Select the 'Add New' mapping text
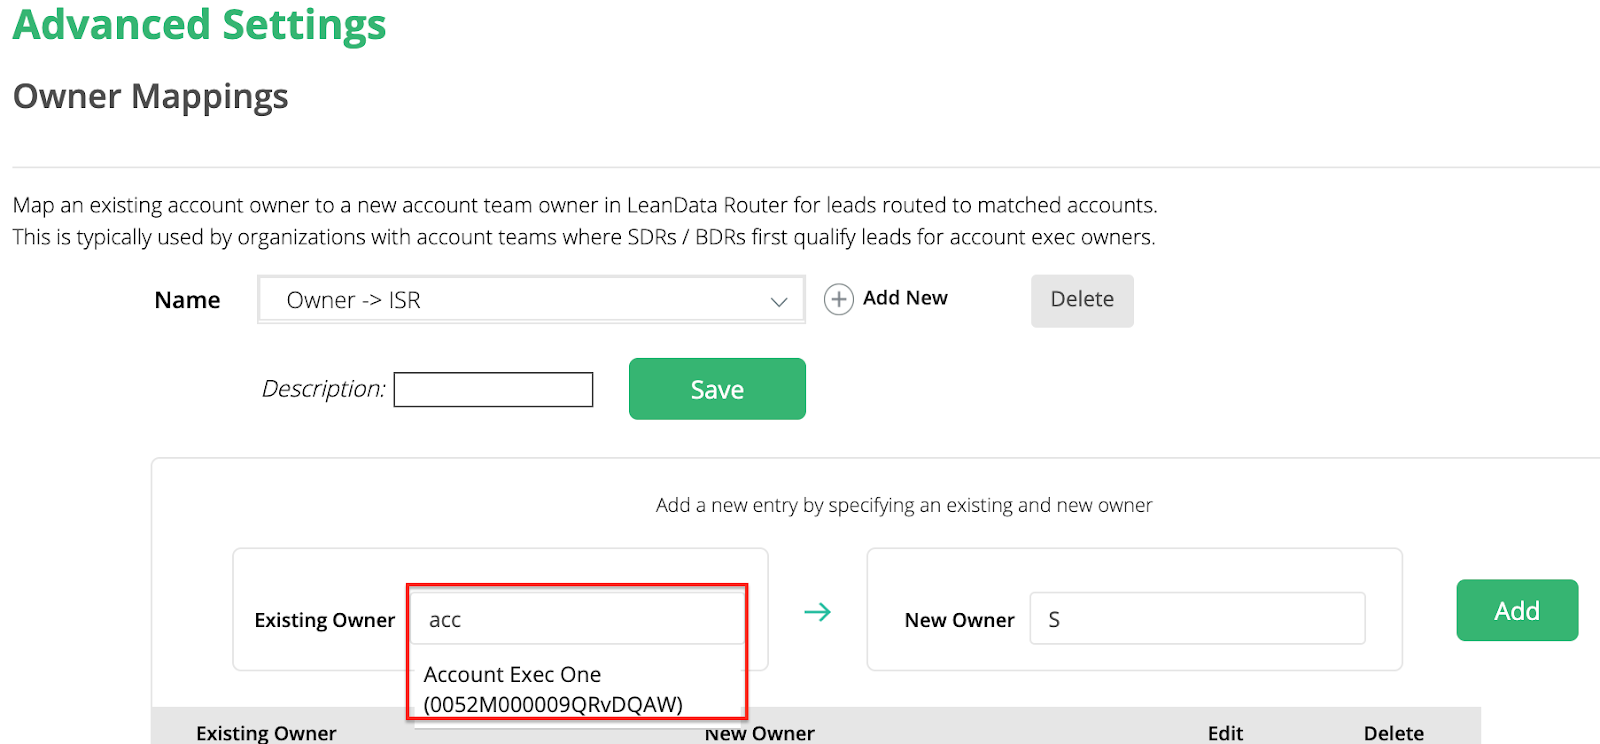This screenshot has height=744, width=1600. pyautogui.click(x=905, y=298)
